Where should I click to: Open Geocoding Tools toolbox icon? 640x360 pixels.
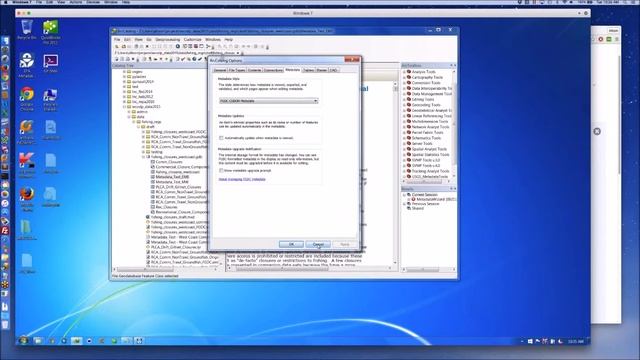click(409, 105)
